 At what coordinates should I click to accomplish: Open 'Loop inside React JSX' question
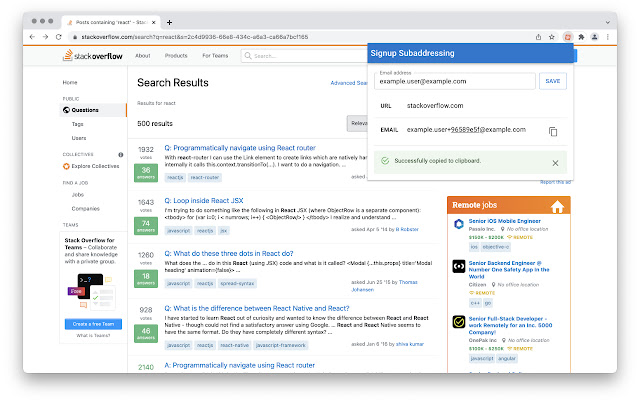coord(204,201)
